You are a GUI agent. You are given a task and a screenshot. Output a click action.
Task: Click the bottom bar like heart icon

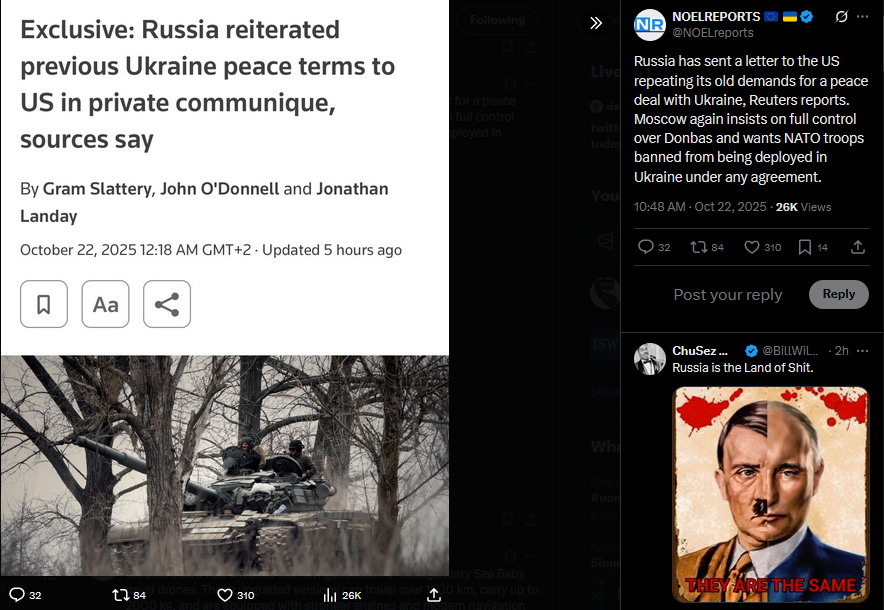pos(225,595)
